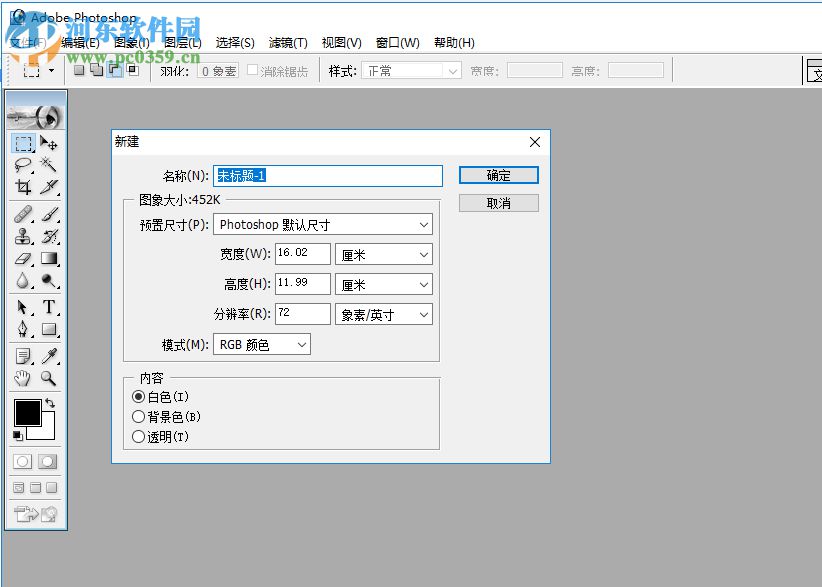Open the 模式 dropdown showing RGB 颜色

[262, 343]
